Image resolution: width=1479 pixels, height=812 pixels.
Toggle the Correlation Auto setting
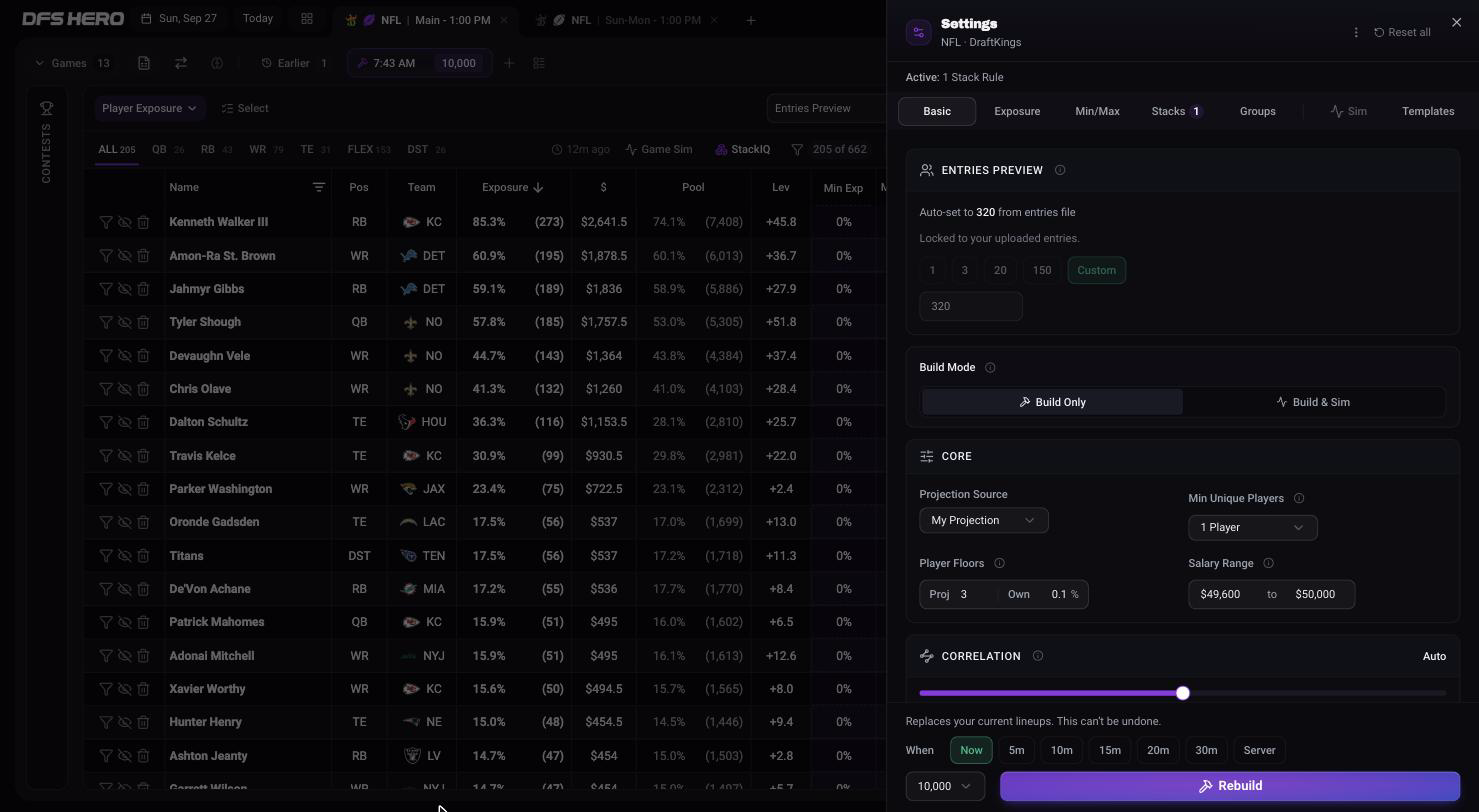click(x=1434, y=656)
